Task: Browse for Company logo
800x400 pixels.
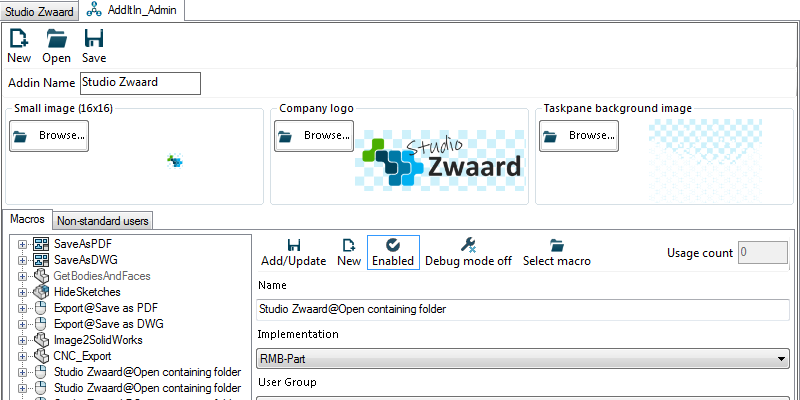Action: coord(314,136)
